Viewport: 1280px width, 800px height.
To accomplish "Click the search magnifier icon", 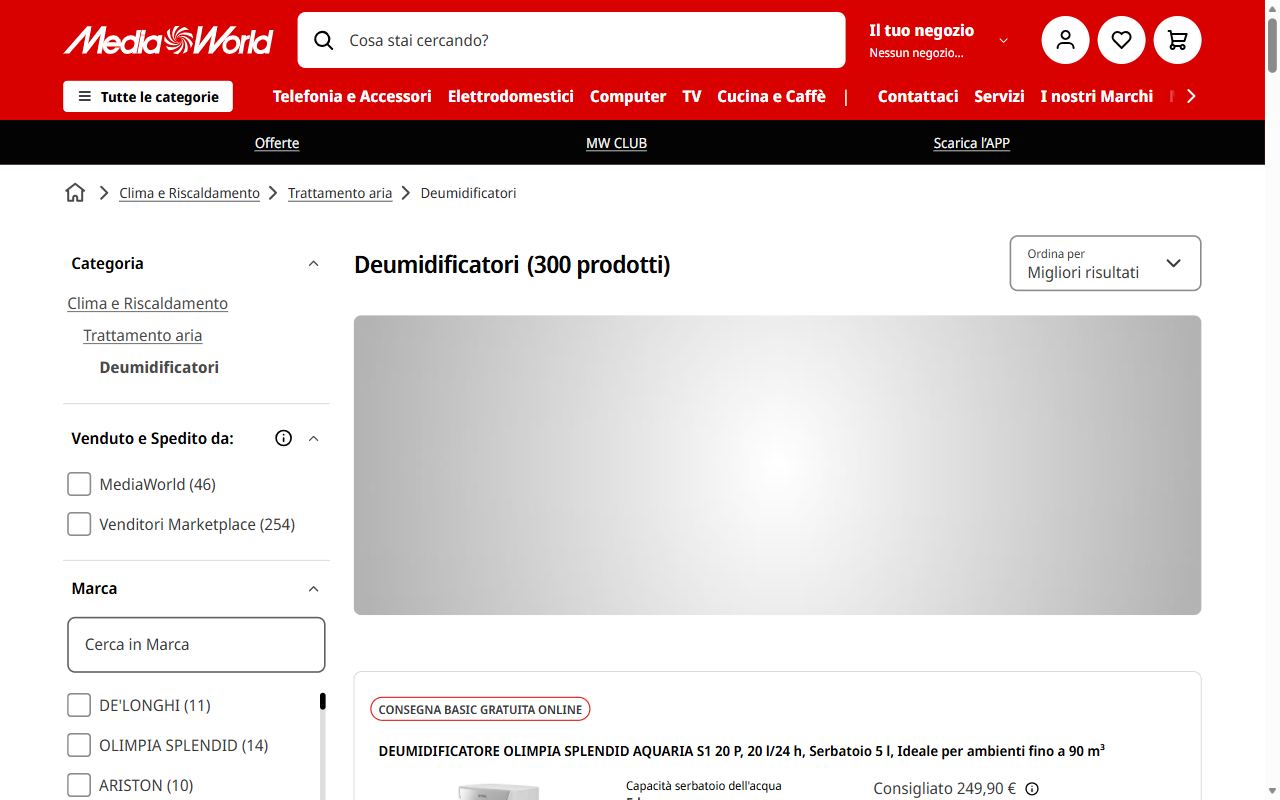I will [x=323, y=40].
